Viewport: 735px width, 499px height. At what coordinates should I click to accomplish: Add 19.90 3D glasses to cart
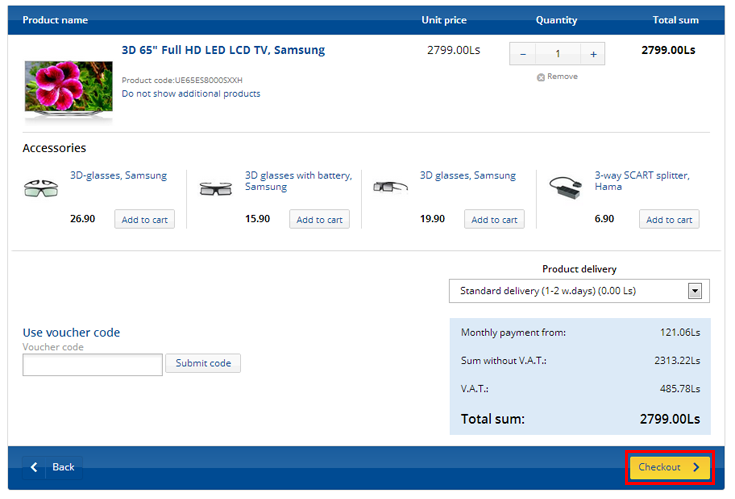494,219
